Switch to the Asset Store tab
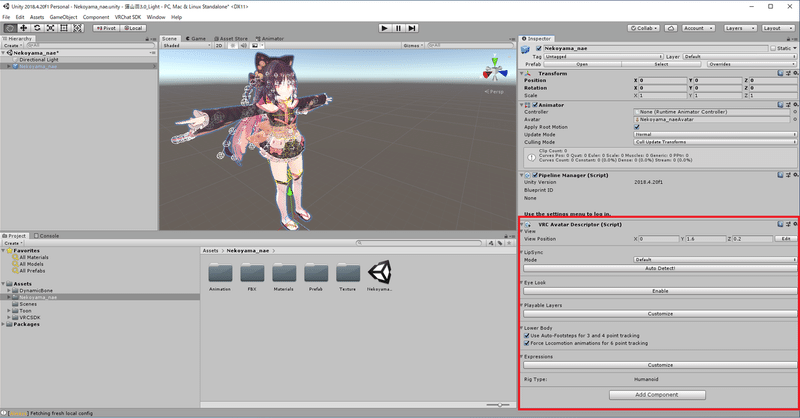 pos(231,39)
